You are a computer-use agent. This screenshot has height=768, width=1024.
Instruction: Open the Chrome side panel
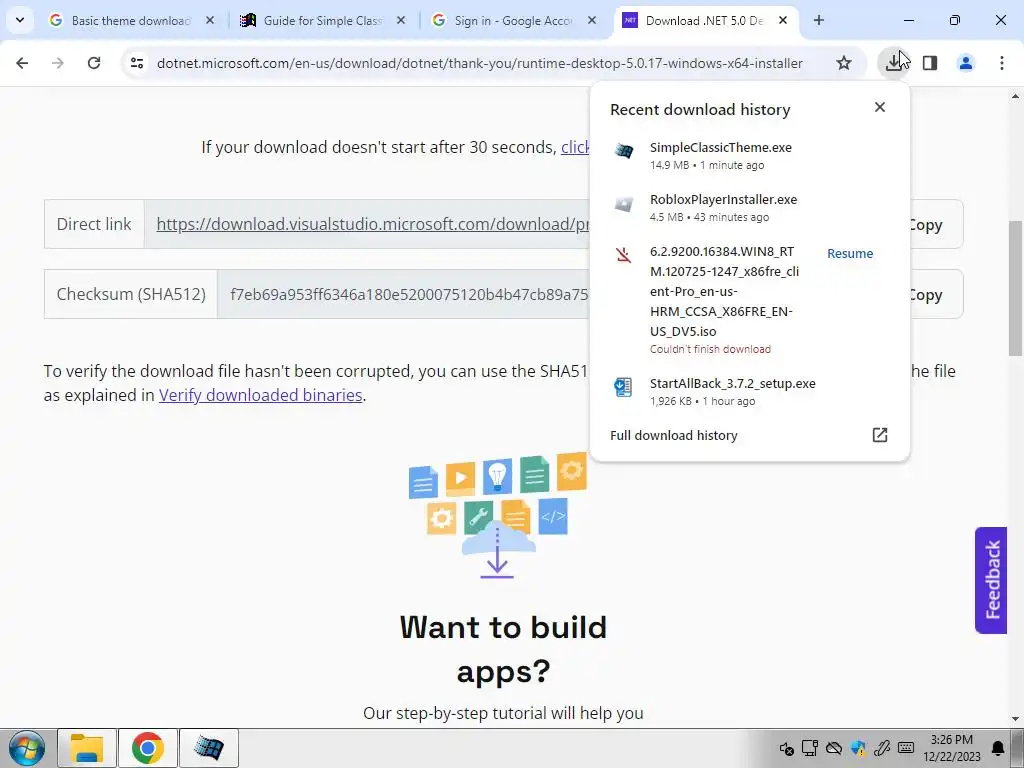coord(930,63)
